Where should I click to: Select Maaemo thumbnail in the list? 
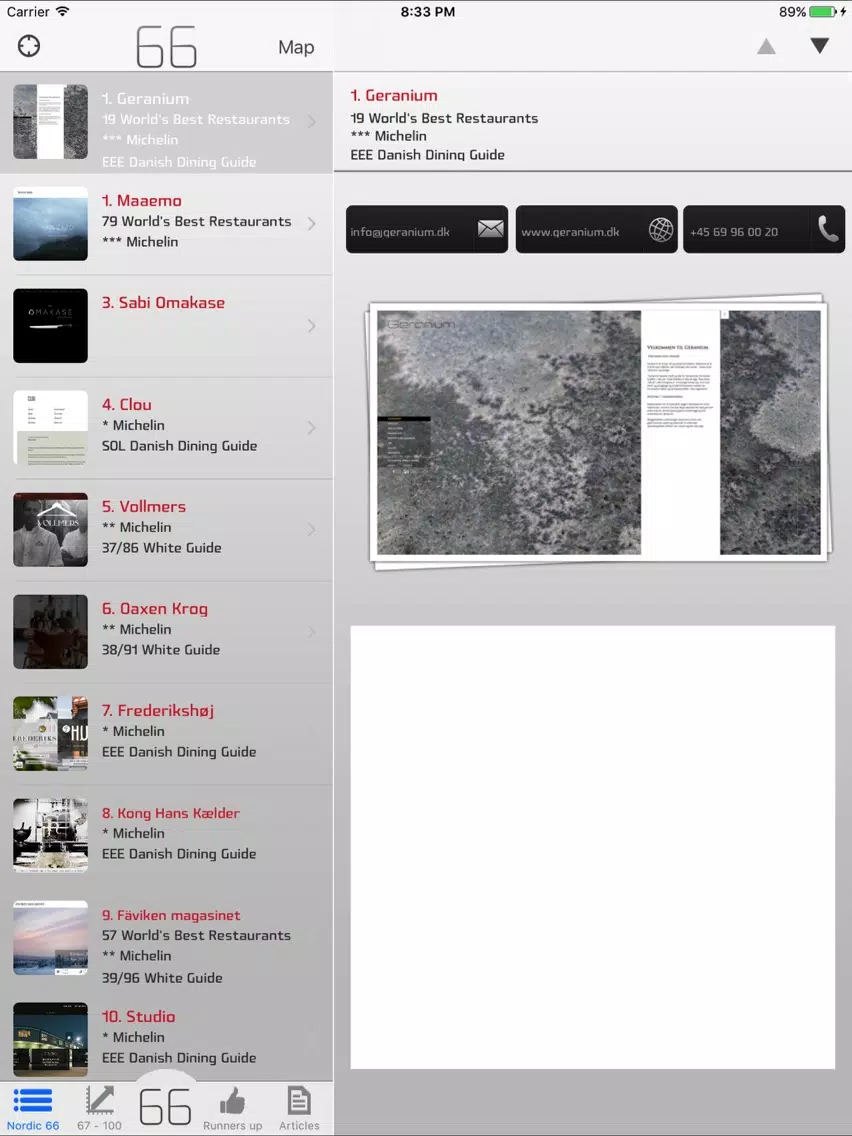[50, 224]
